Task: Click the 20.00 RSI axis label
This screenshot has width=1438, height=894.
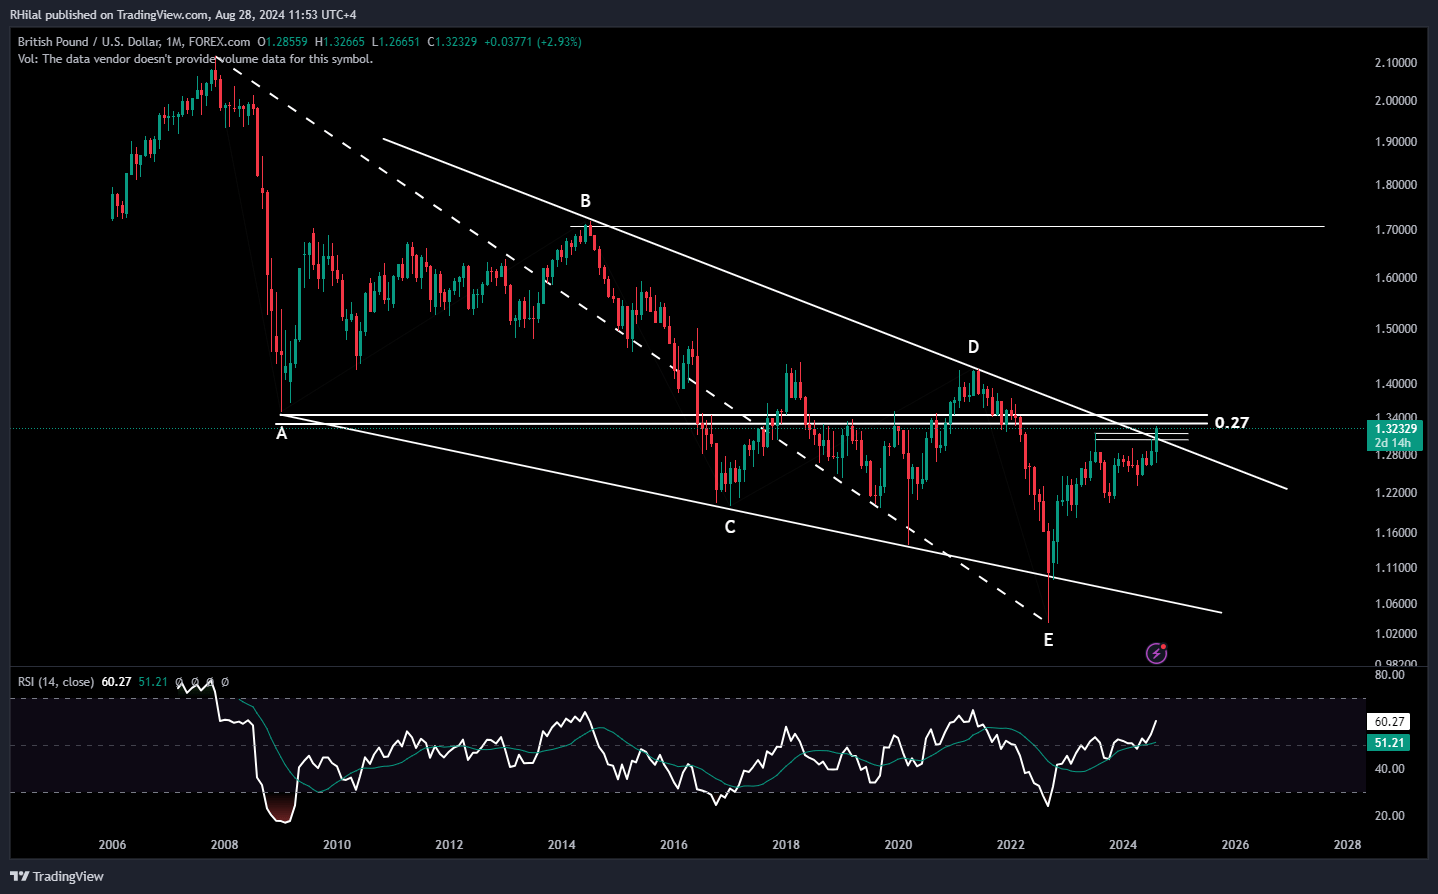Action: (1390, 816)
